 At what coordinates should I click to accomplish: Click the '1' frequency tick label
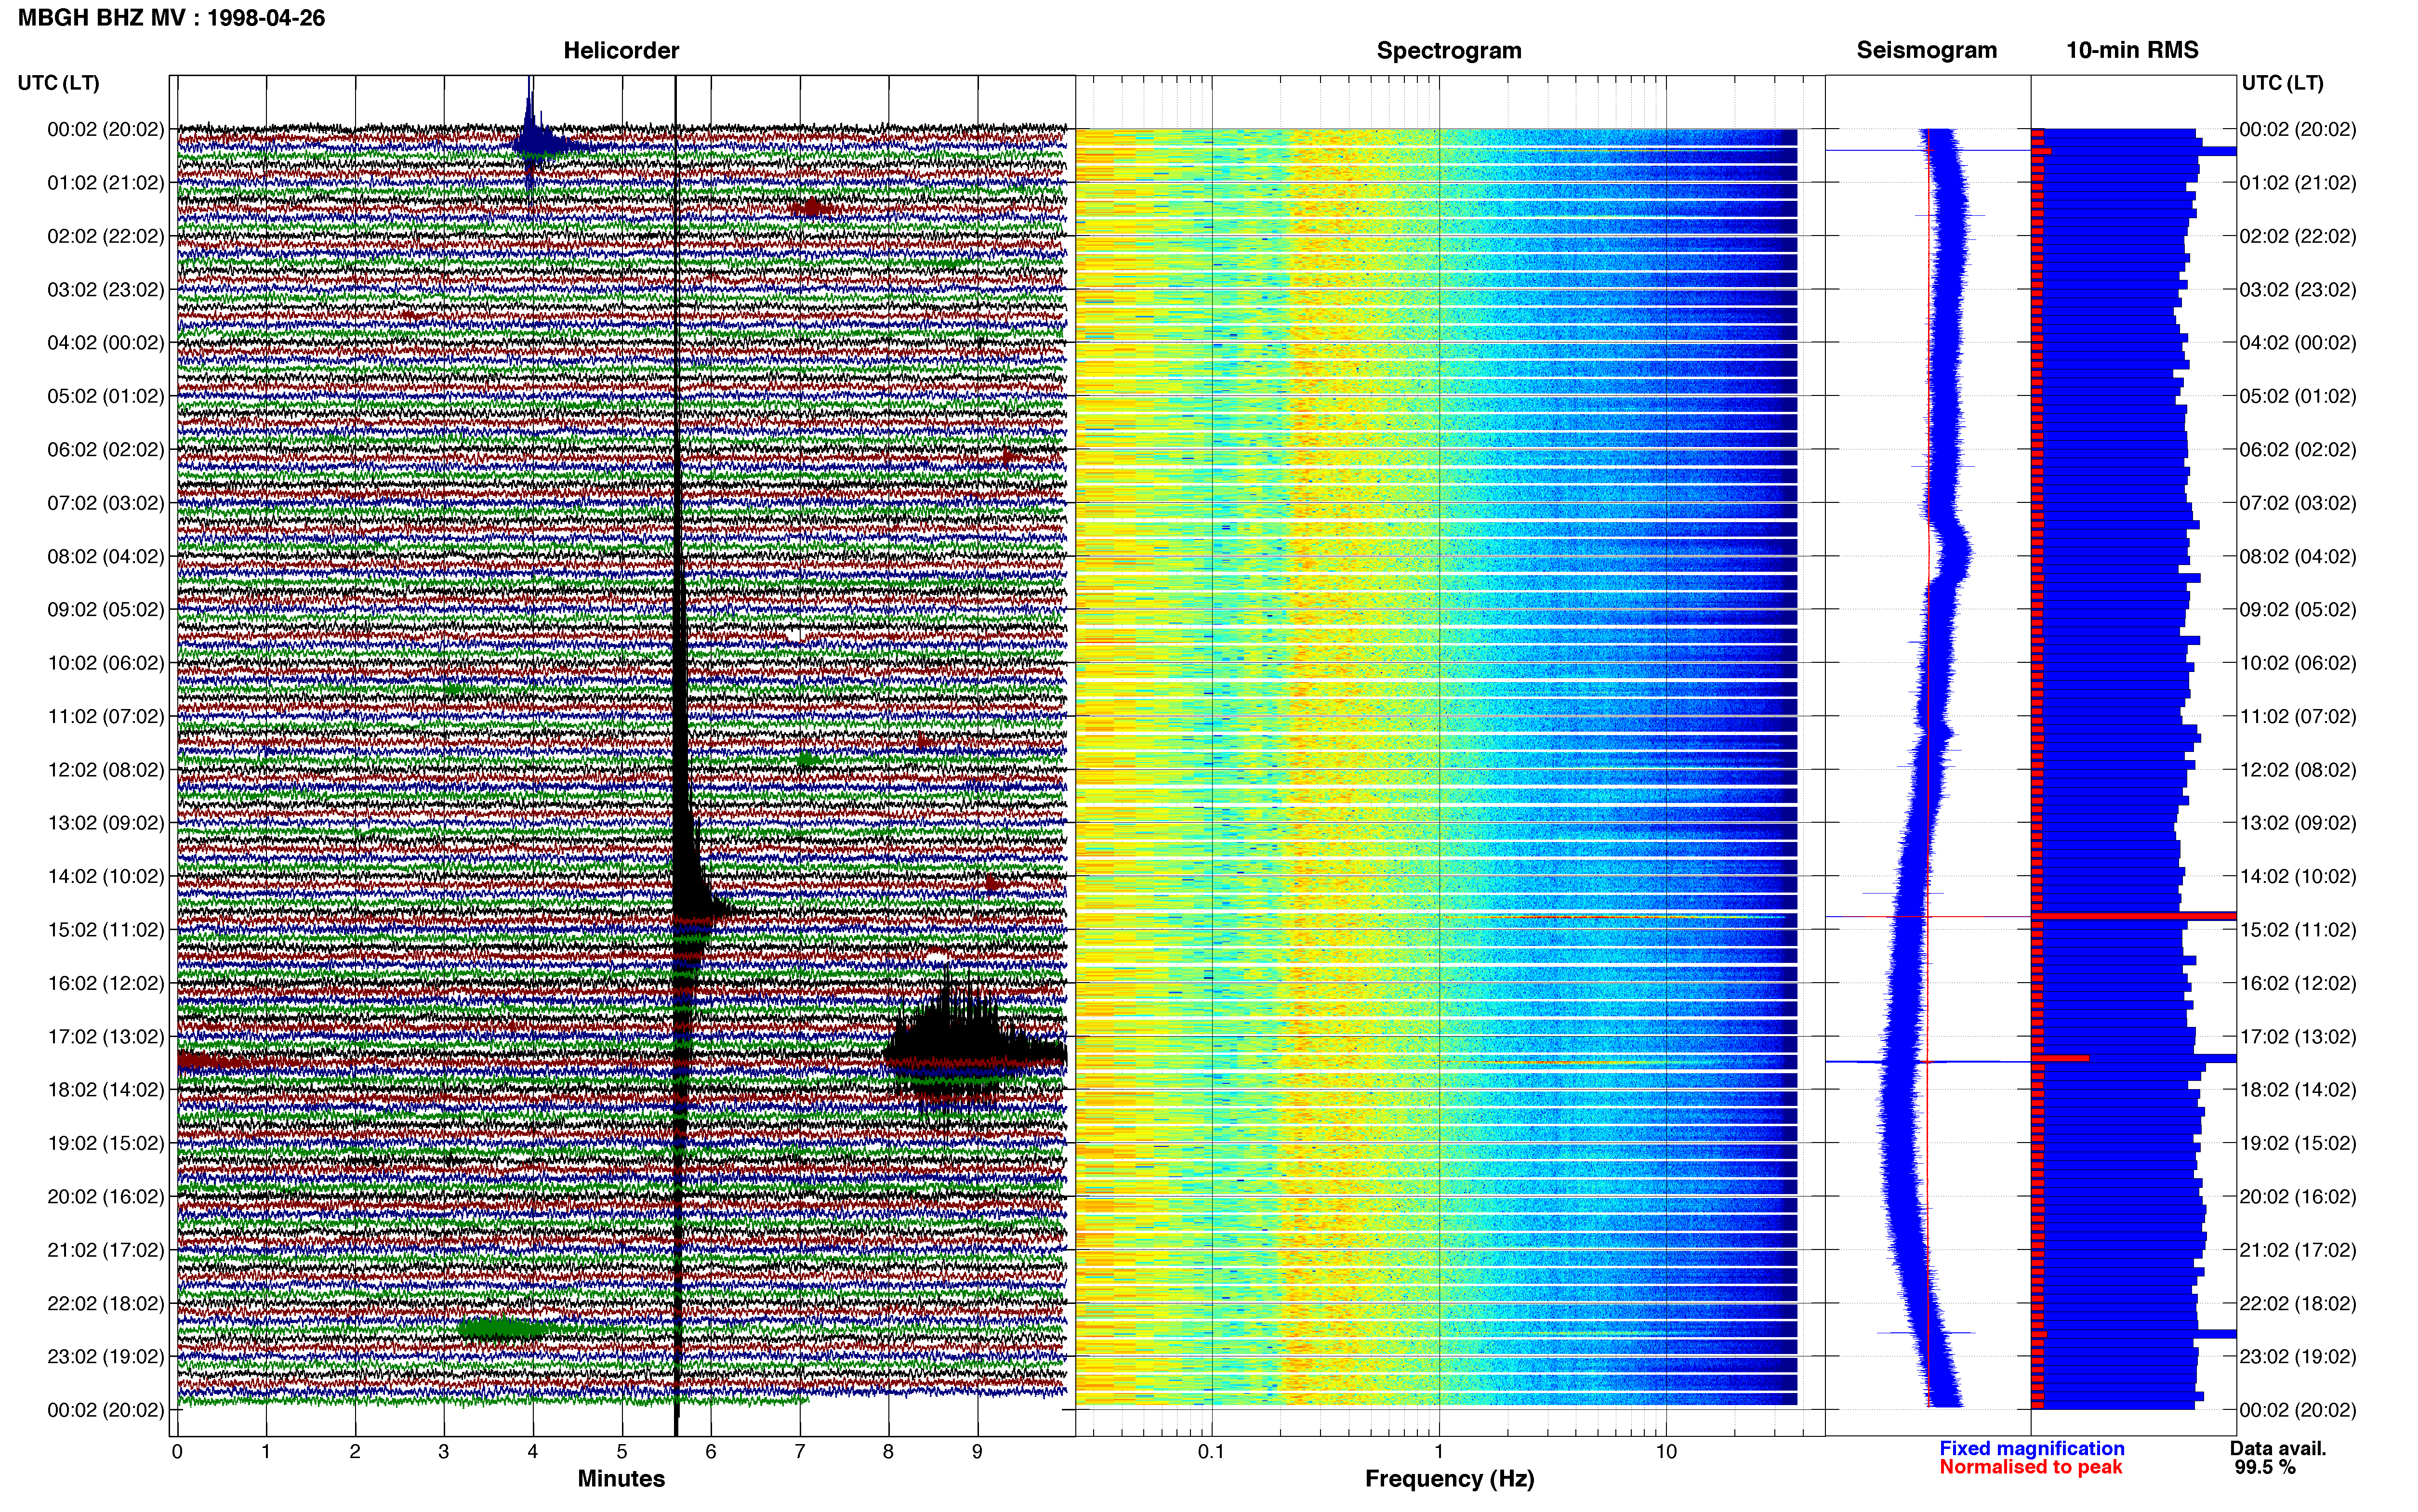[1439, 1451]
